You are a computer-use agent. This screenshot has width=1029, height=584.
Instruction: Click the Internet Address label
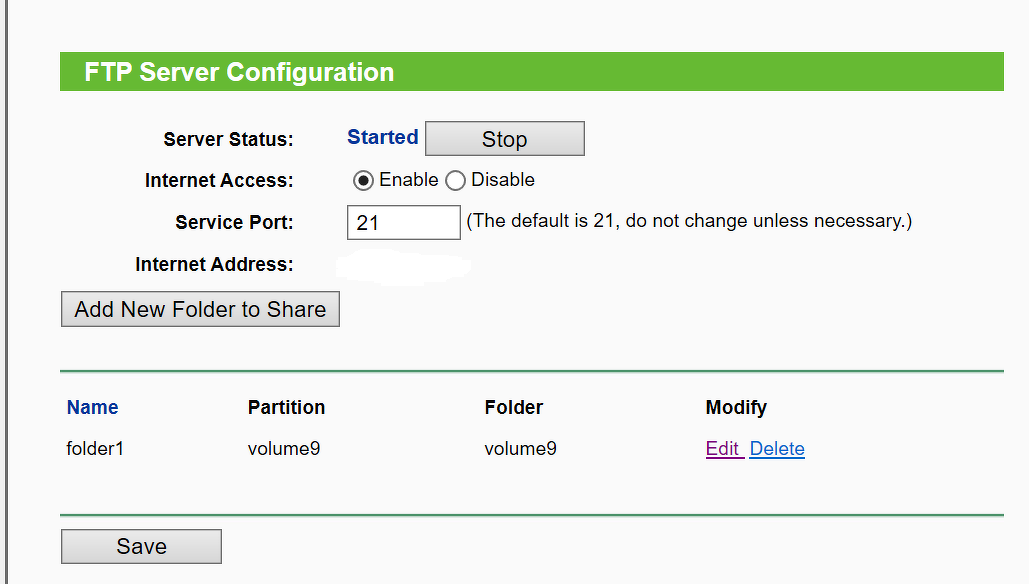[x=214, y=265]
